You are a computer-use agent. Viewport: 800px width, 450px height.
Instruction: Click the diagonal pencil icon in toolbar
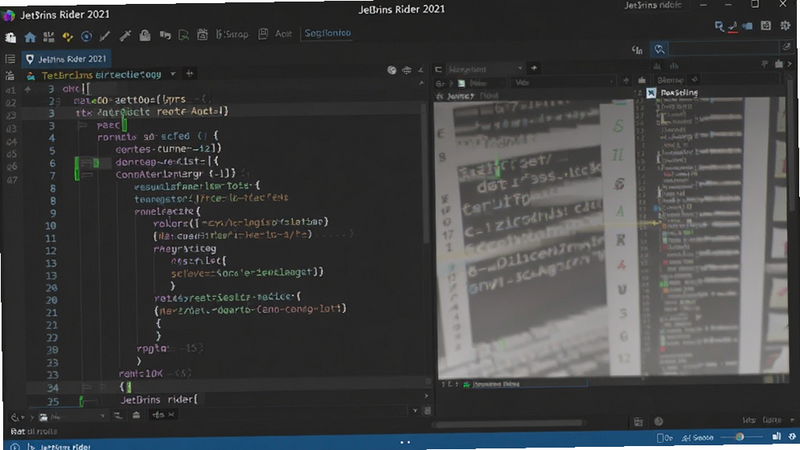coord(105,36)
